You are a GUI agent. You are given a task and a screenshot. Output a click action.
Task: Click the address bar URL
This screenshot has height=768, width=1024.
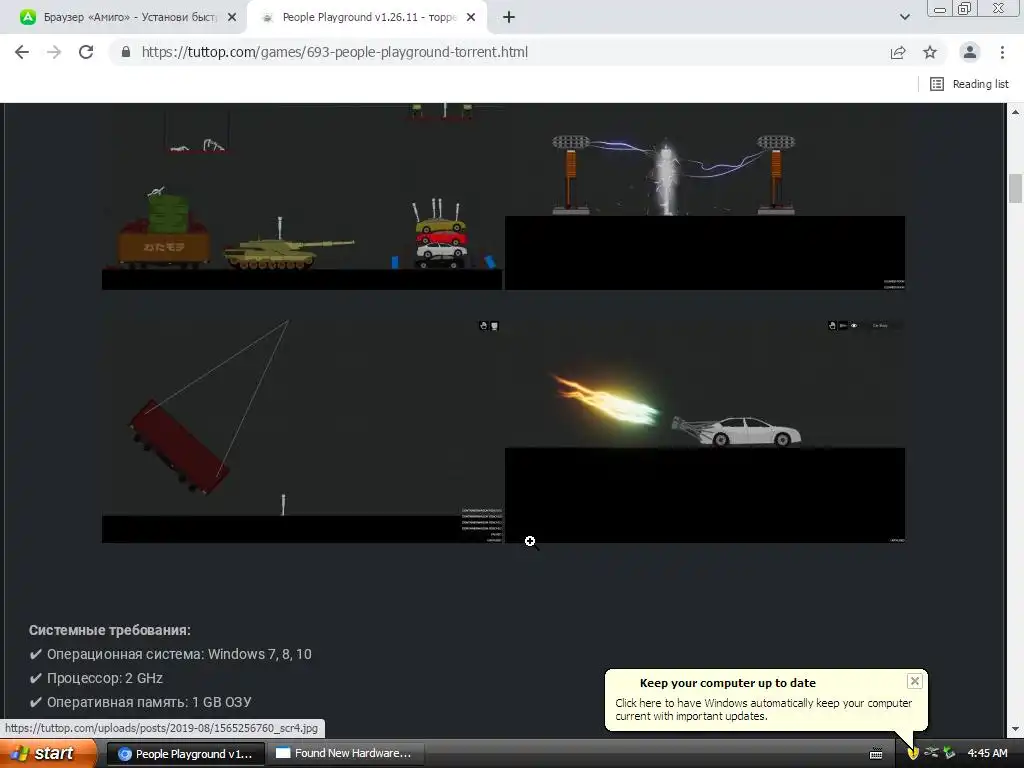[x=334, y=52]
